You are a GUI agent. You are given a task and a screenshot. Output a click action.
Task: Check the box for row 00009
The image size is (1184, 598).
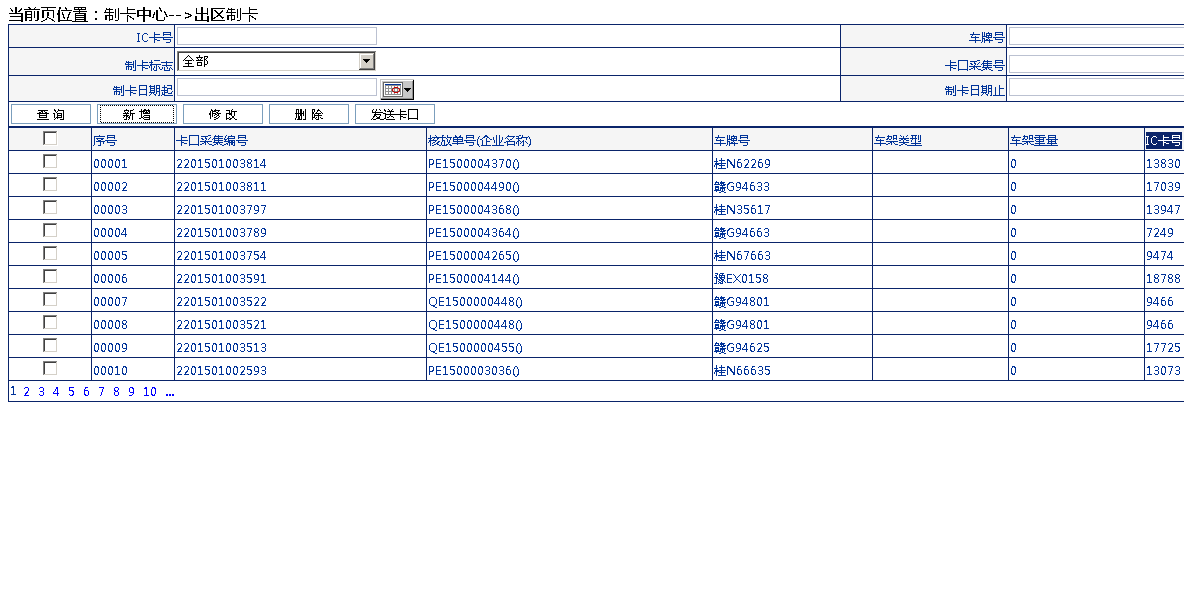(x=50, y=345)
